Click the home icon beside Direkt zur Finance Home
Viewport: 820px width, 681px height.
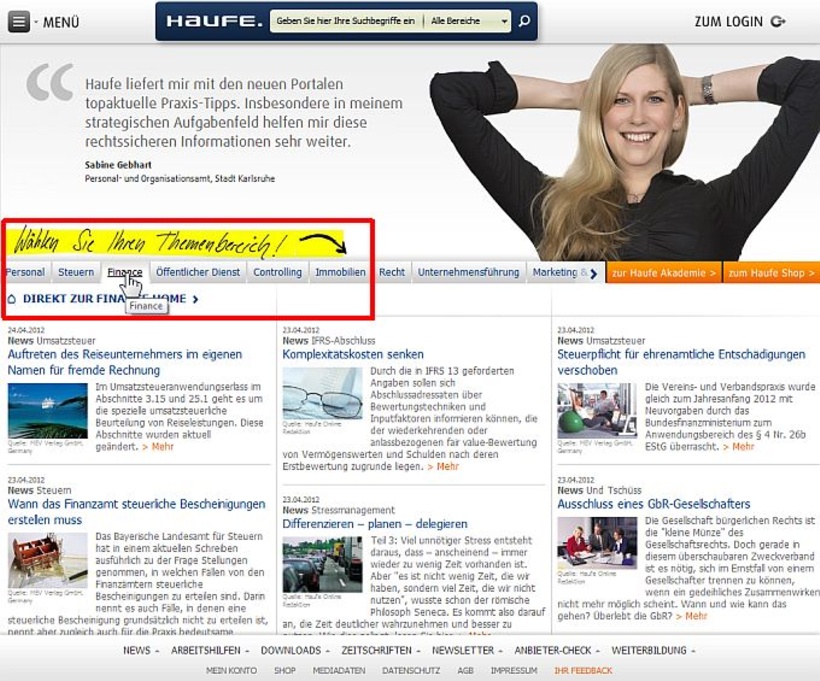[11, 298]
